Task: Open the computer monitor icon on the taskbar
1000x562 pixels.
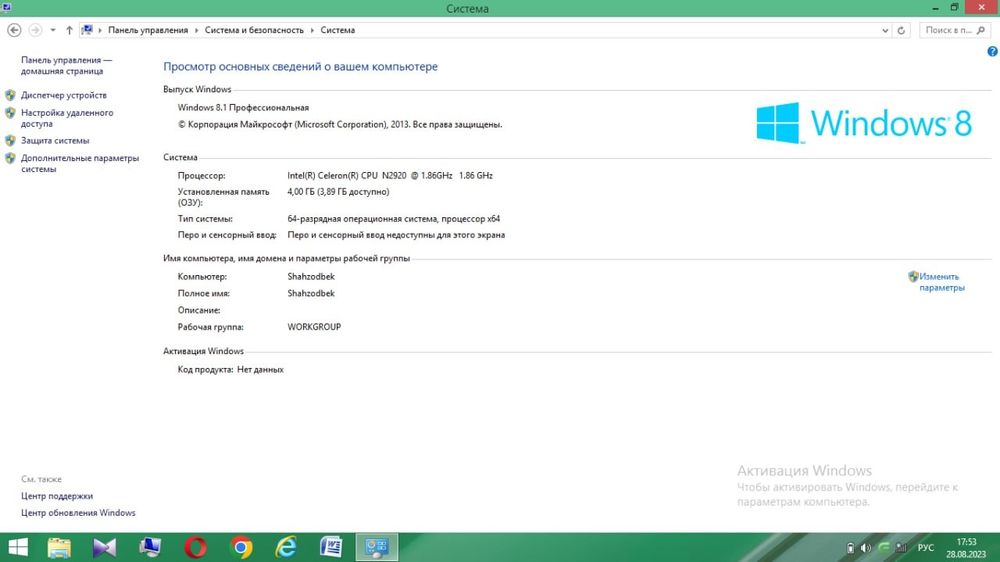Action: click(x=150, y=547)
